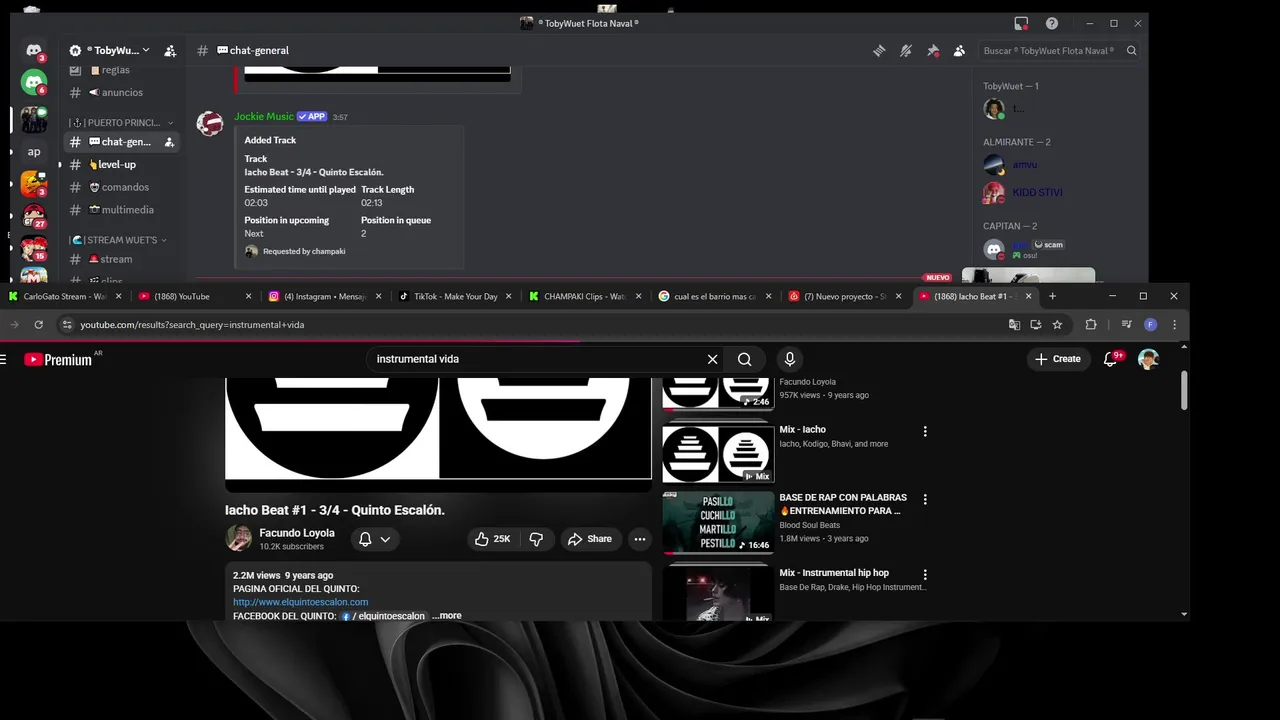Click search magnifier in Discord search box
This screenshot has width=1280, height=720.
[1132, 50]
